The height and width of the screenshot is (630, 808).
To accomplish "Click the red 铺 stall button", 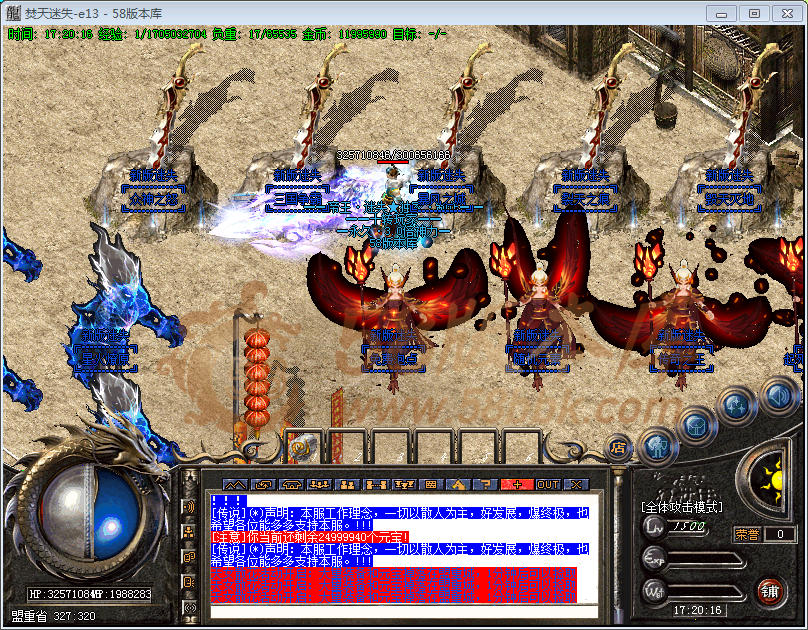I will click(770, 591).
